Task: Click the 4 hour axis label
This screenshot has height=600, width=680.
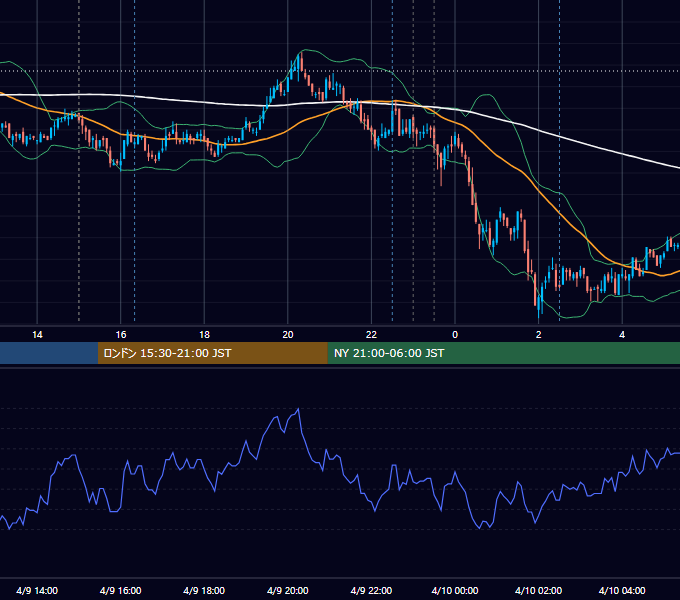Action: (x=622, y=335)
